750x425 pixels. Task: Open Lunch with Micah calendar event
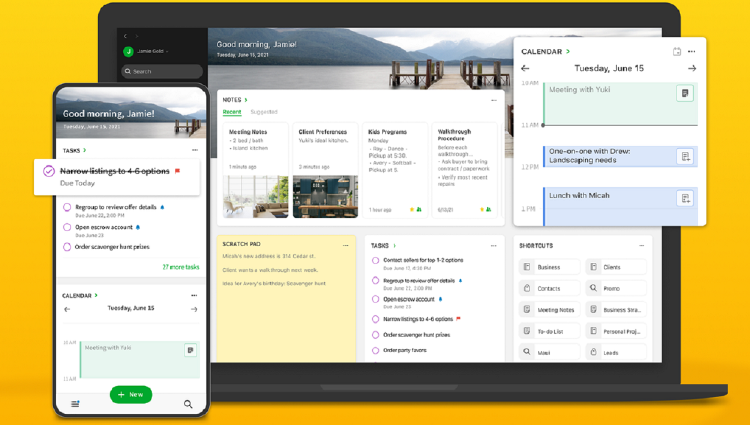[x=620, y=206]
